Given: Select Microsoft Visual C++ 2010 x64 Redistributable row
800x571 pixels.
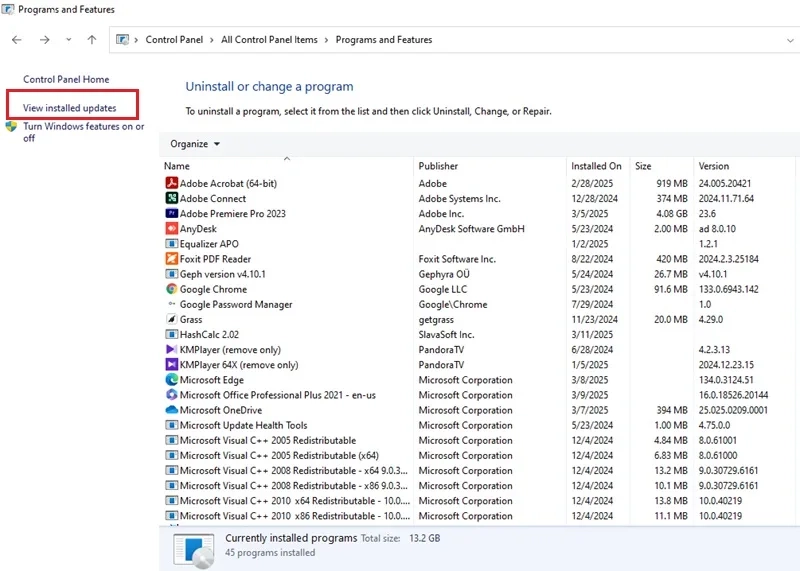Looking at the screenshot, I should click(477, 501).
